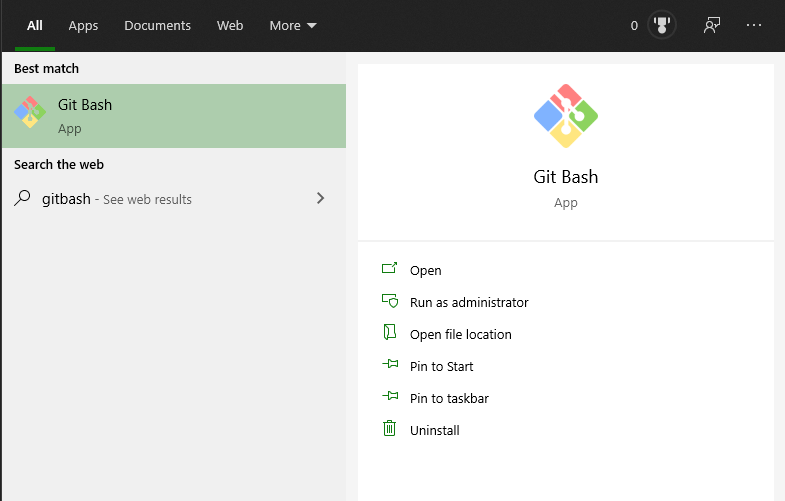Click the Uninstall trash can icon
Screen dimensions: 785x501
click(390, 429)
